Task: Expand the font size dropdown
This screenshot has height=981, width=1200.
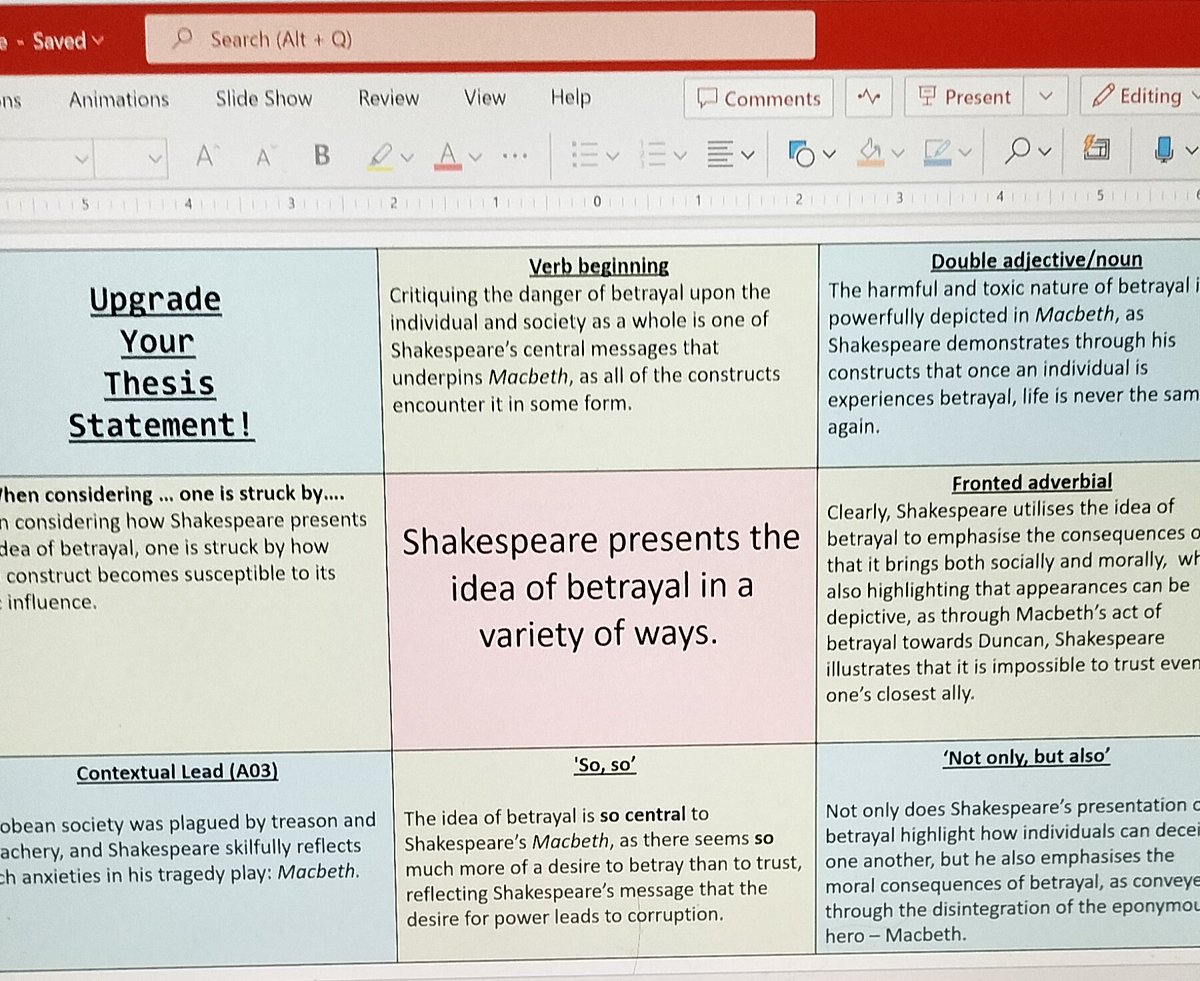Action: (x=154, y=158)
